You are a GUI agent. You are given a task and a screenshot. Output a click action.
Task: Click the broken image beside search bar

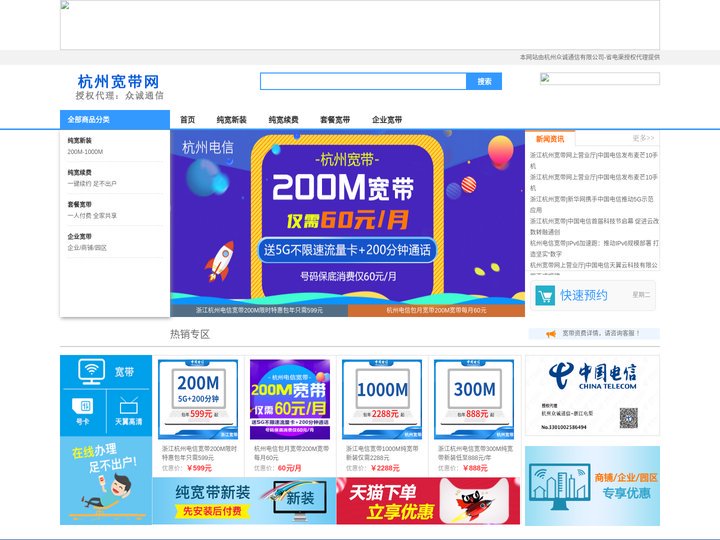tap(600, 79)
